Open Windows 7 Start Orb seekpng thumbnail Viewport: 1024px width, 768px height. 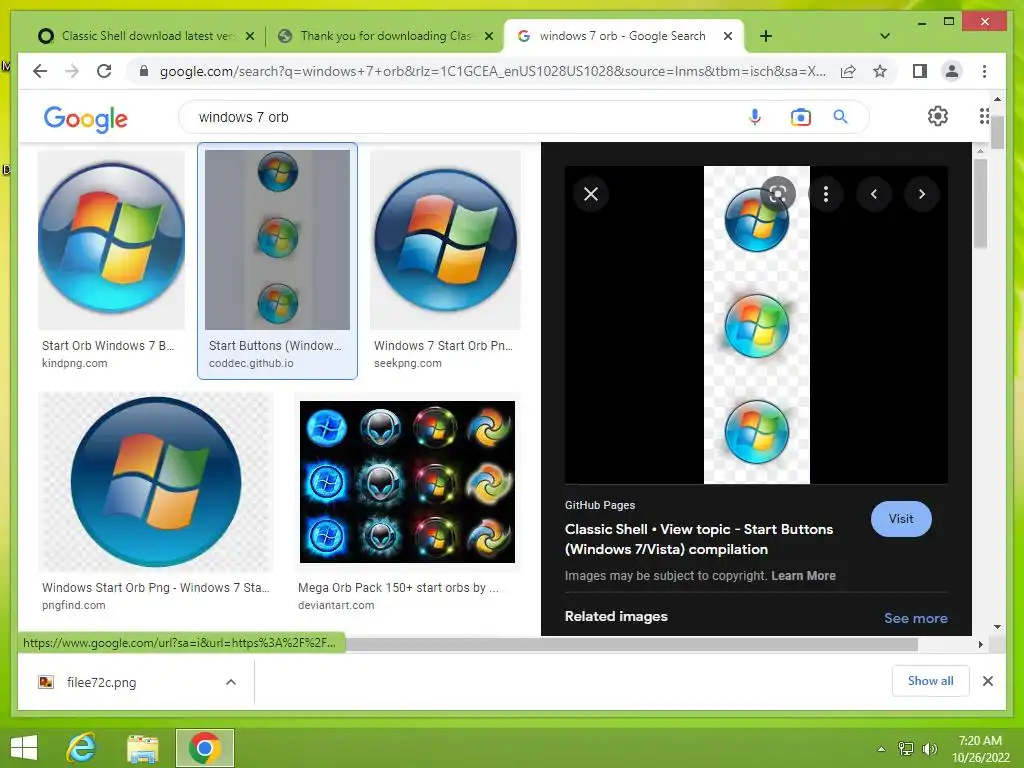pyautogui.click(x=445, y=240)
